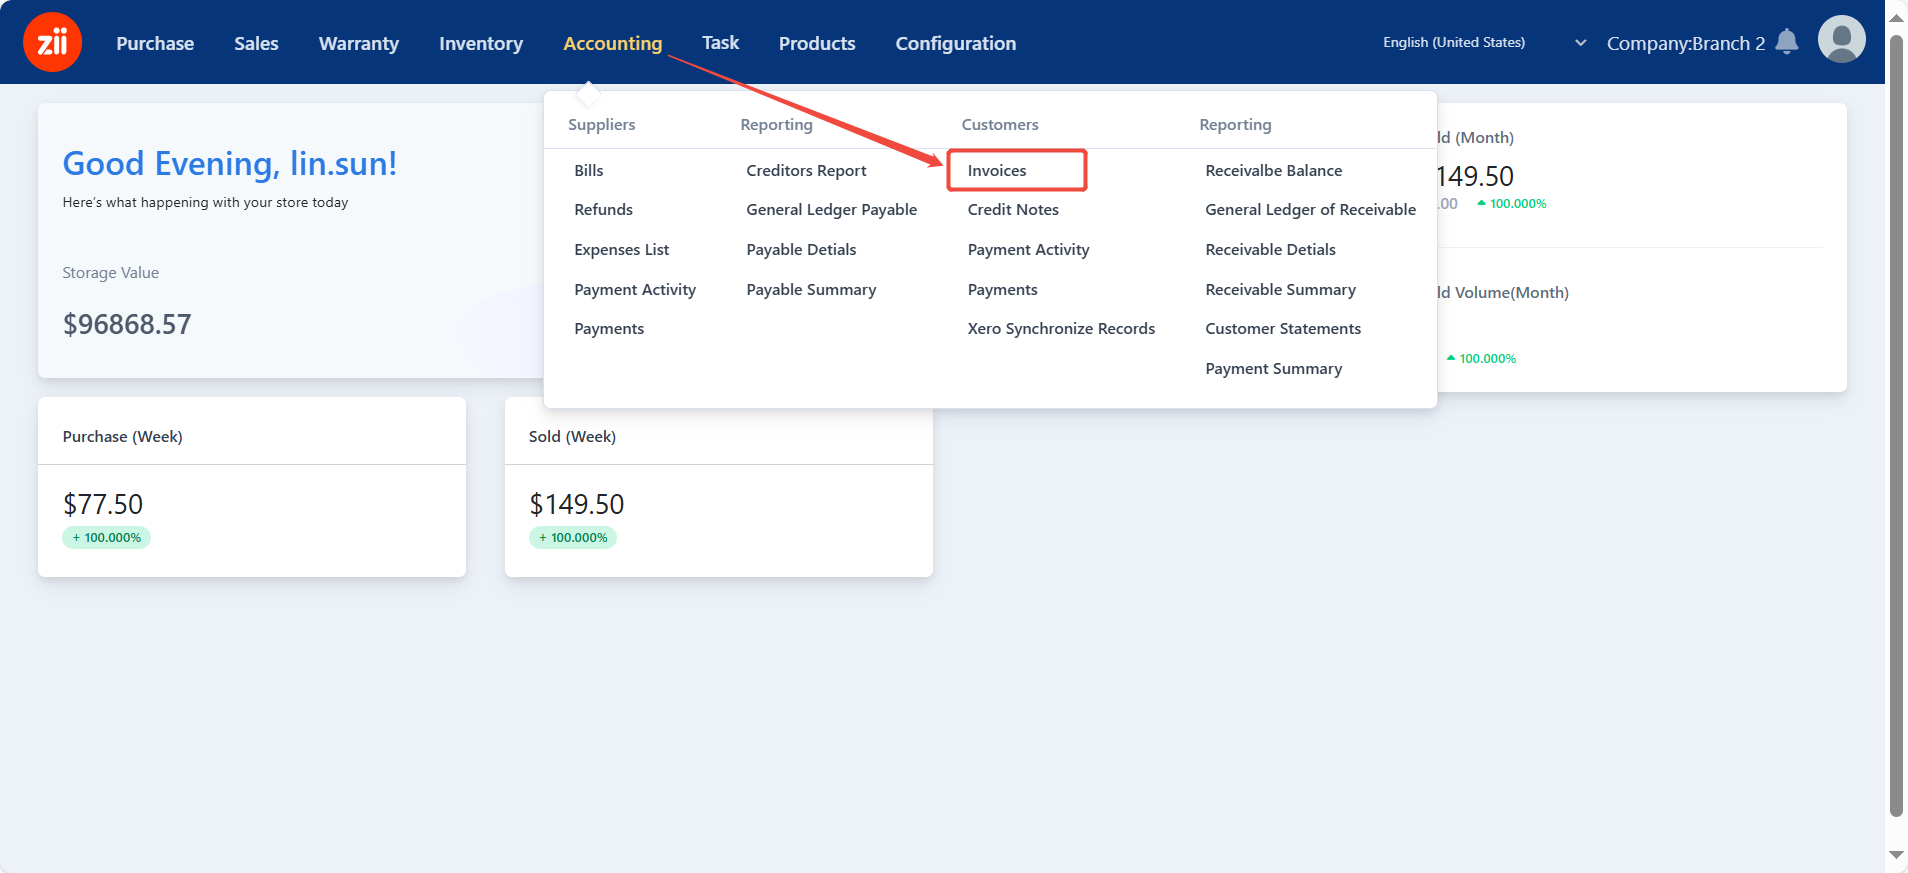This screenshot has height=873, width=1908.
Task: Open the Purchase menu
Action: coord(155,43)
